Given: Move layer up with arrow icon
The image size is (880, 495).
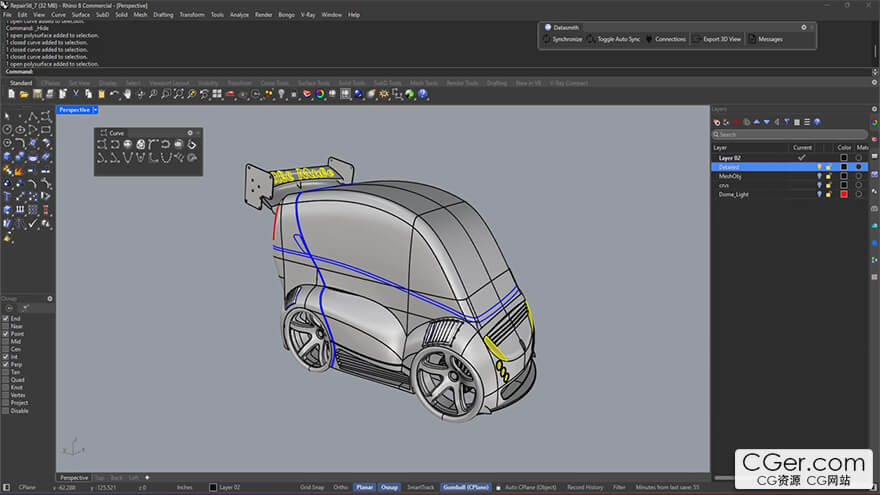Looking at the screenshot, I should point(755,122).
